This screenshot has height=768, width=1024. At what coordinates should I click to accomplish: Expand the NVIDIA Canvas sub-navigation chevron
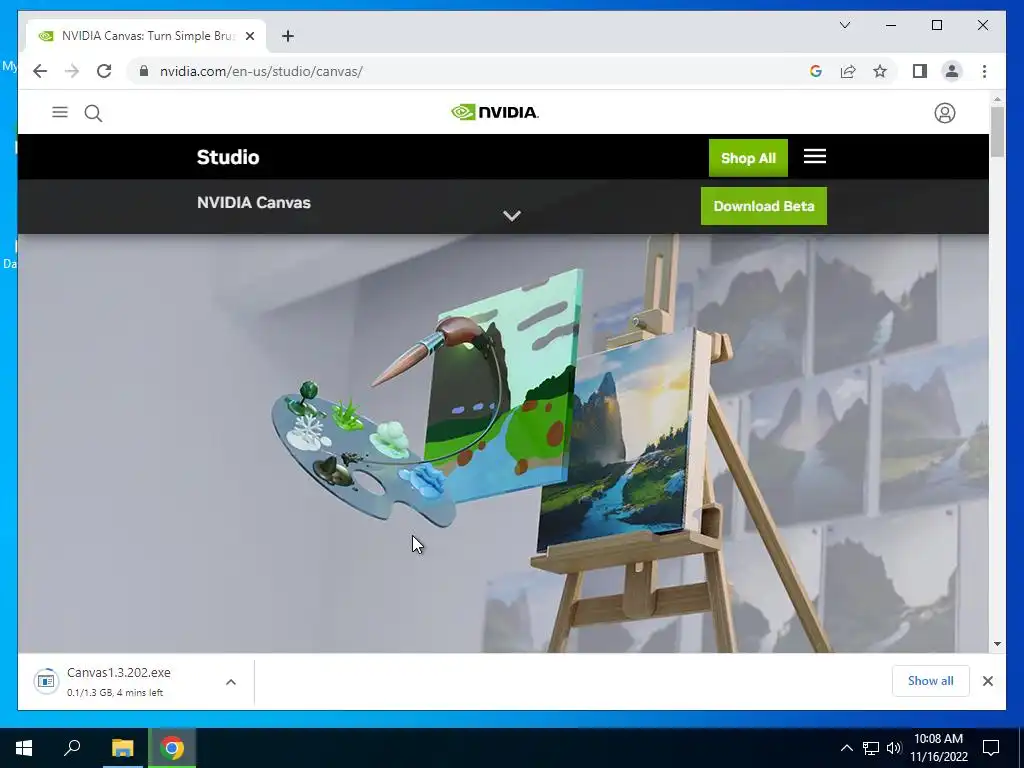(512, 216)
